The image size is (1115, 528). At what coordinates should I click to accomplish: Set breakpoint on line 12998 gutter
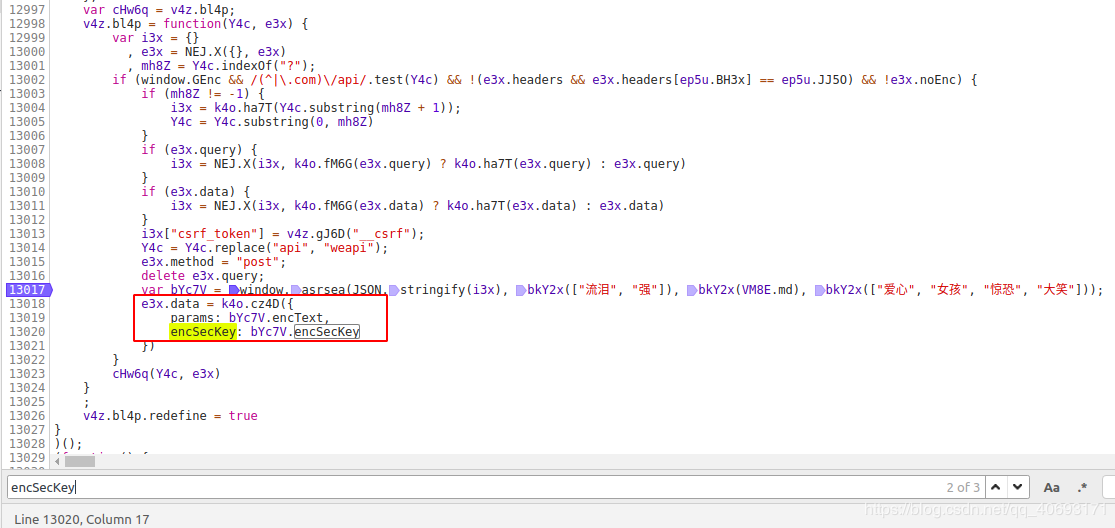[26, 23]
